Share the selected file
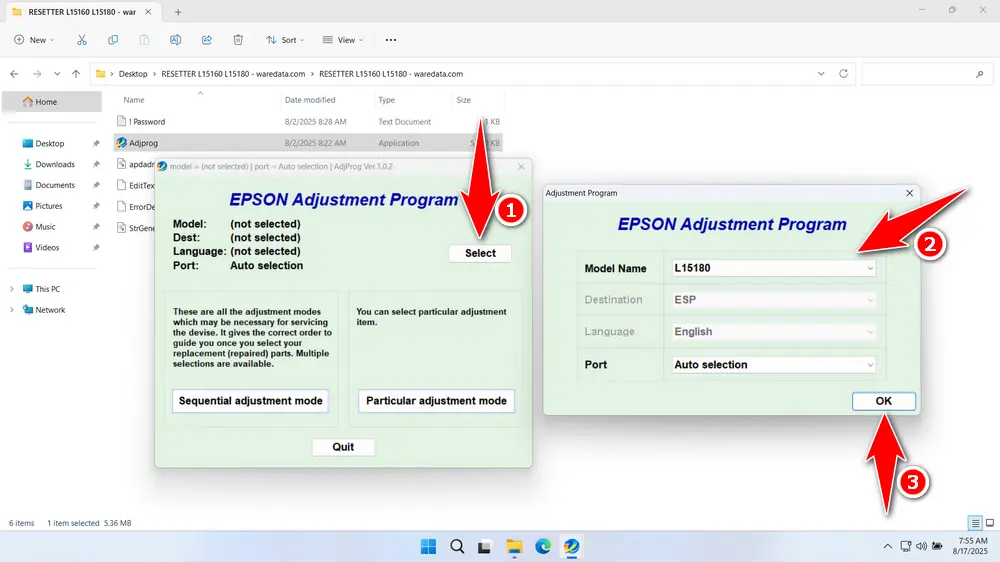The height and width of the screenshot is (562, 1000). (207, 40)
